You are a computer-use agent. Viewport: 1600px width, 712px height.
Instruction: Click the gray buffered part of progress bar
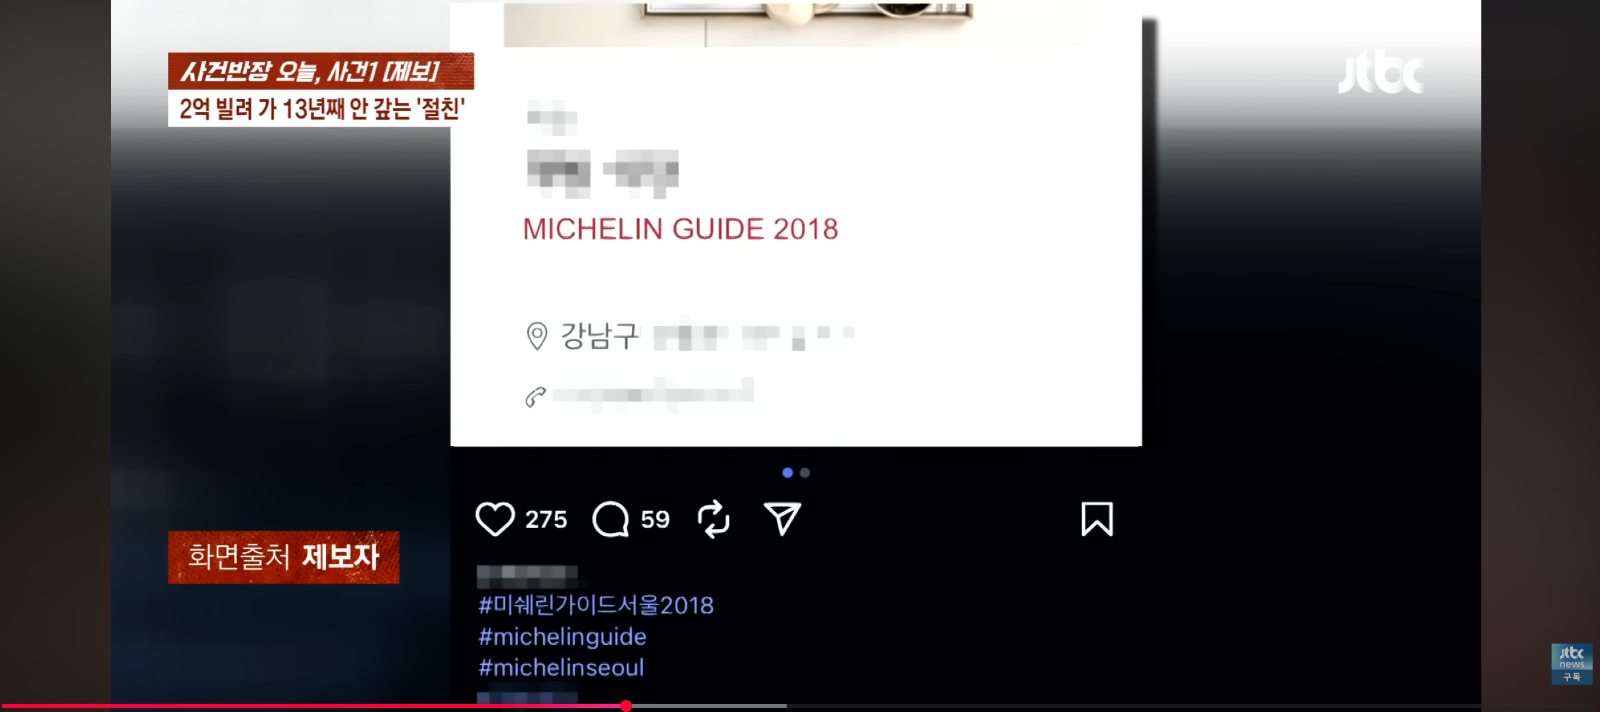[x=708, y=706]
